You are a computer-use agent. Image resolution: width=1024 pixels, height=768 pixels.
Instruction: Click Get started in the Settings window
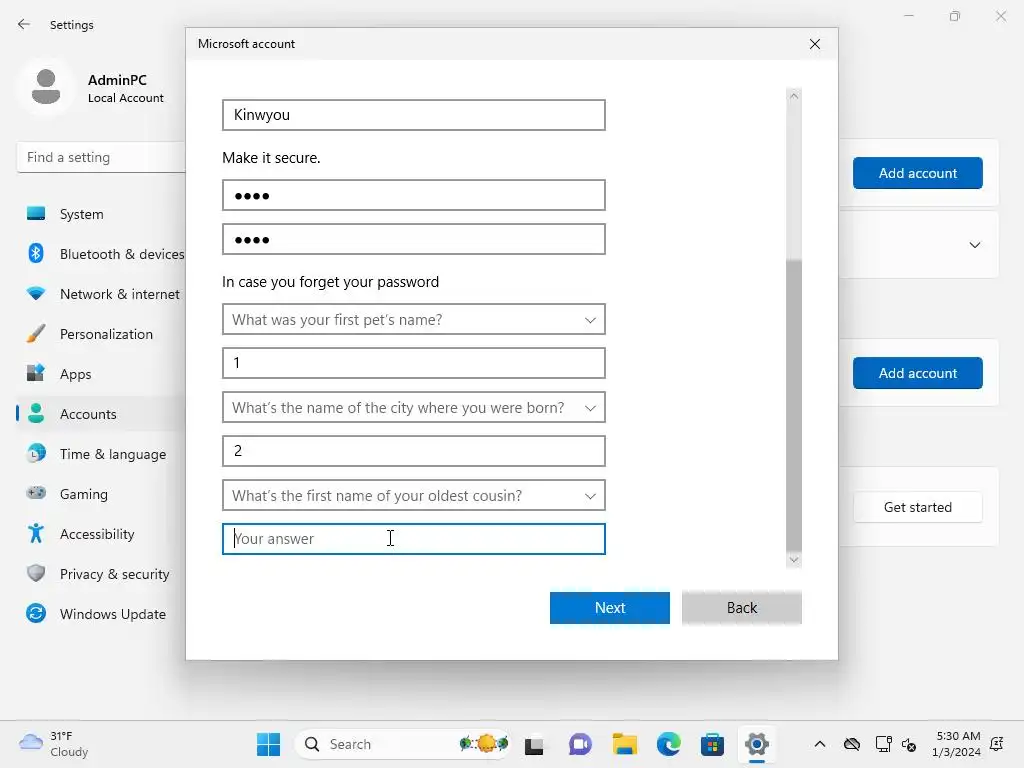click(918, 507)
